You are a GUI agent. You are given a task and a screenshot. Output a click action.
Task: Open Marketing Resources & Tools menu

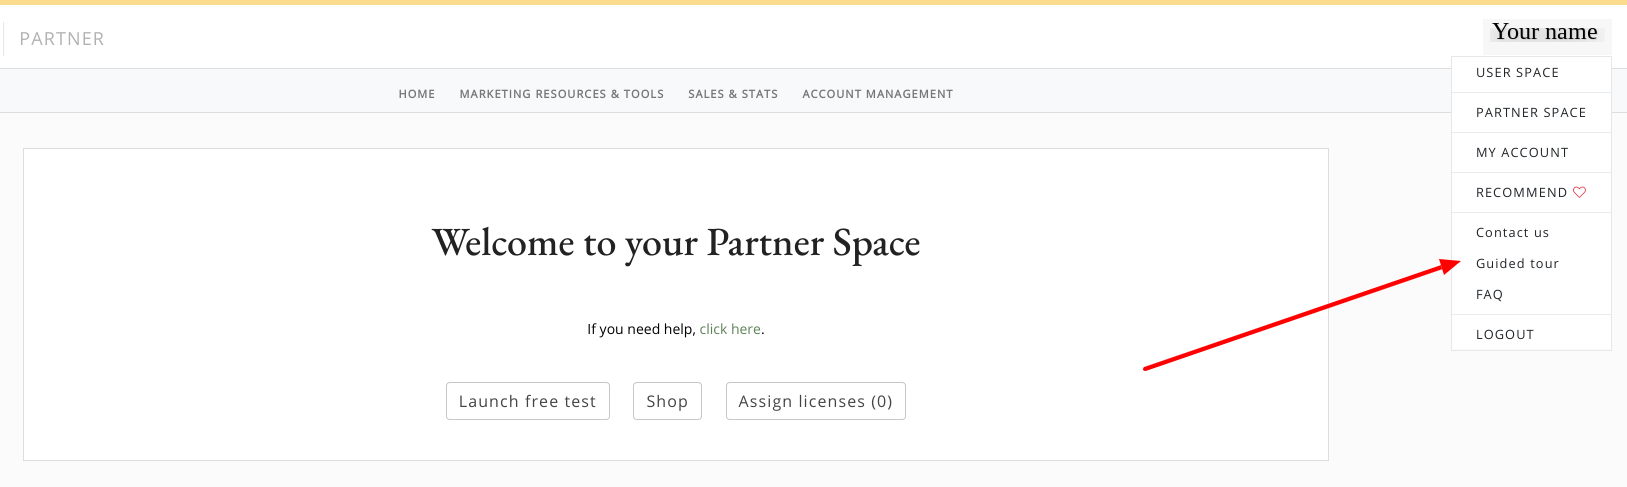point(561,94)
